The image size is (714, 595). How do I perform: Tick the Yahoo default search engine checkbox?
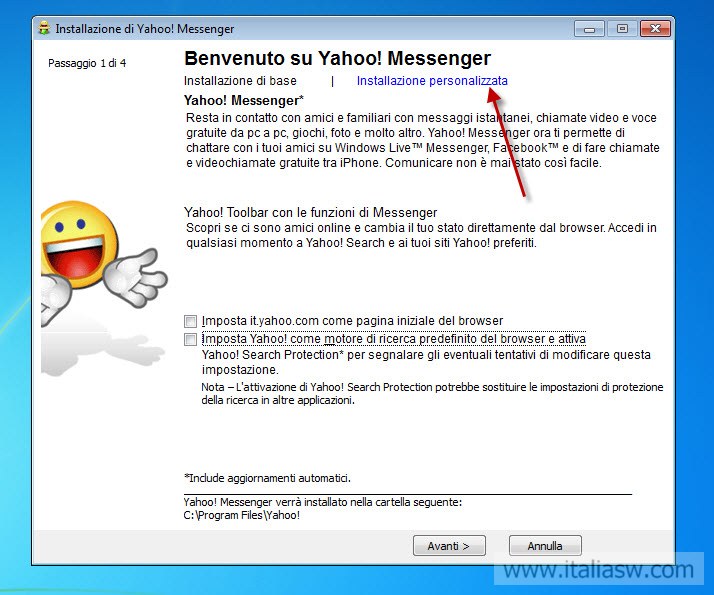[x=190, y=340]
